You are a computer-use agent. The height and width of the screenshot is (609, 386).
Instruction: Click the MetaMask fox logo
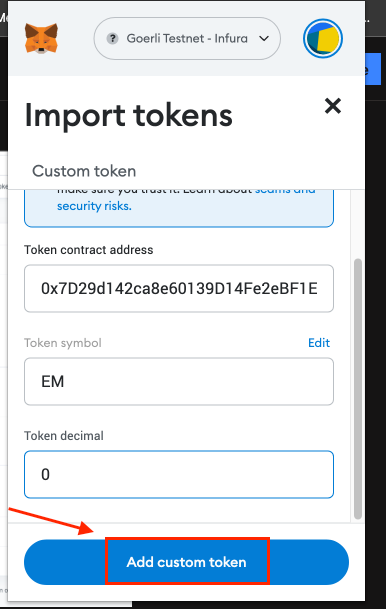pyautogui.click(x=41, y=38)
